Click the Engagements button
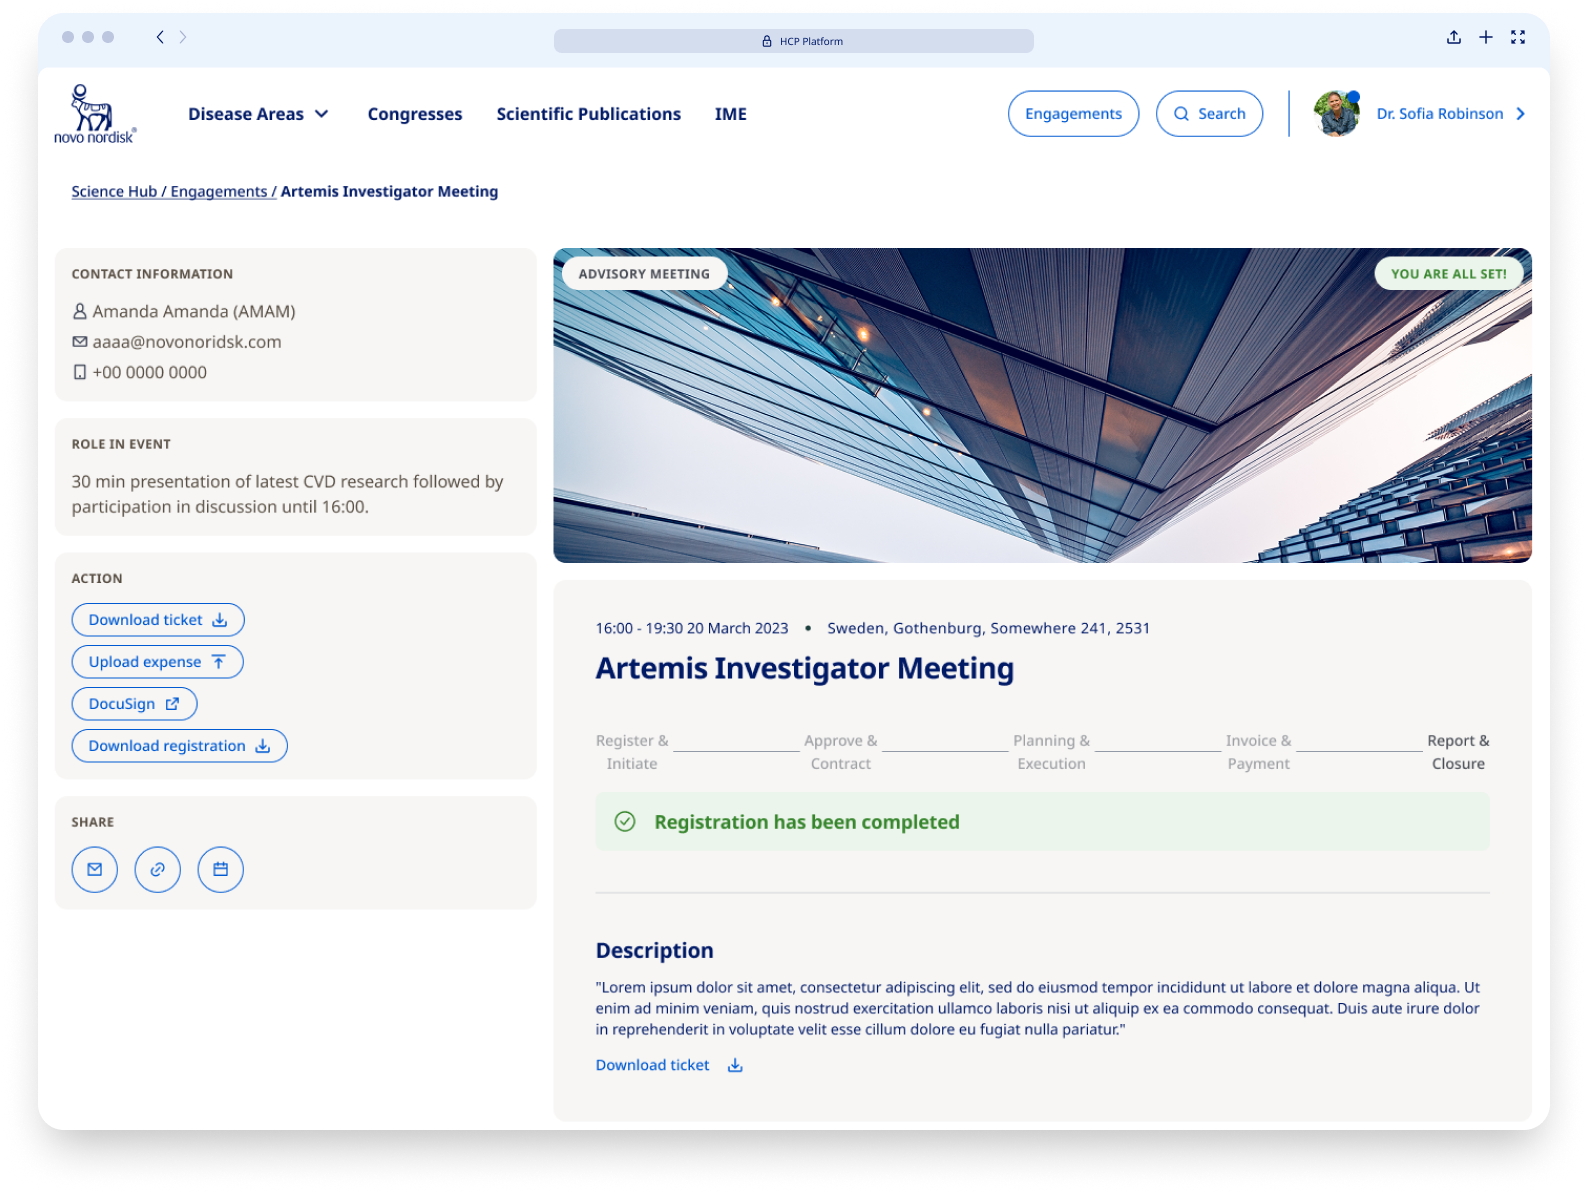1588x1193 pixels. 1073,114
